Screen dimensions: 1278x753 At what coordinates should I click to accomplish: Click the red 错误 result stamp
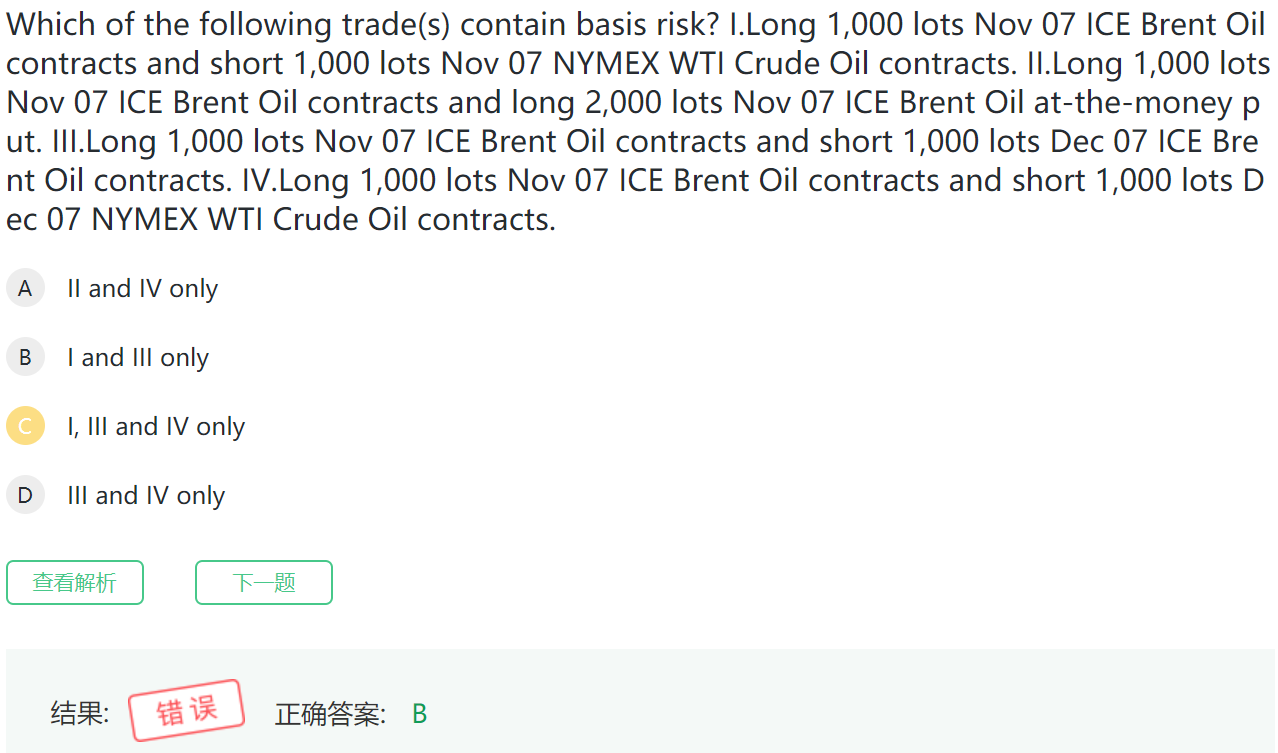click(x=187, y=711)
